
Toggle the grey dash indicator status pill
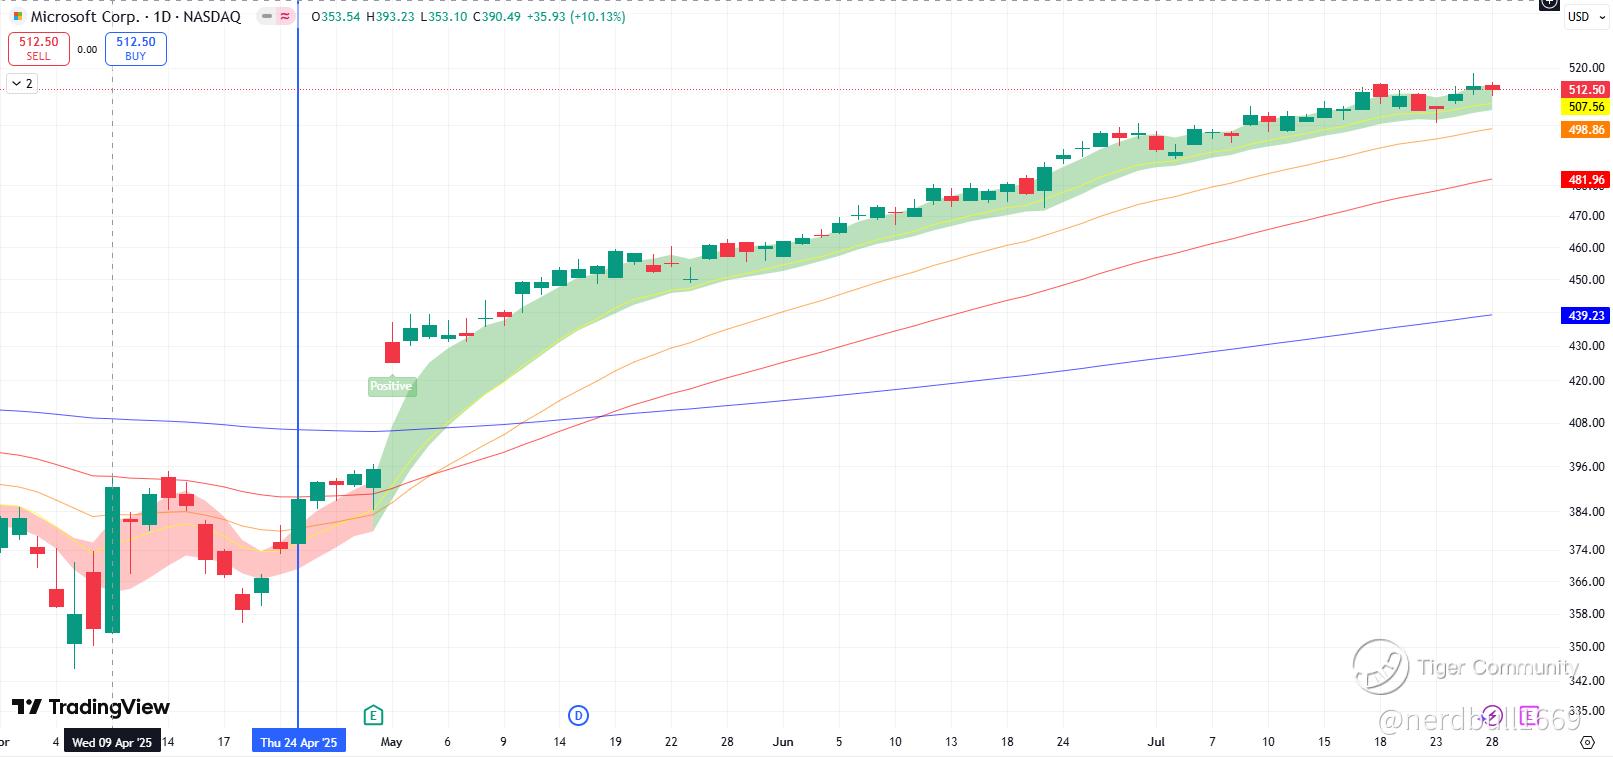[x=266, y=16]
